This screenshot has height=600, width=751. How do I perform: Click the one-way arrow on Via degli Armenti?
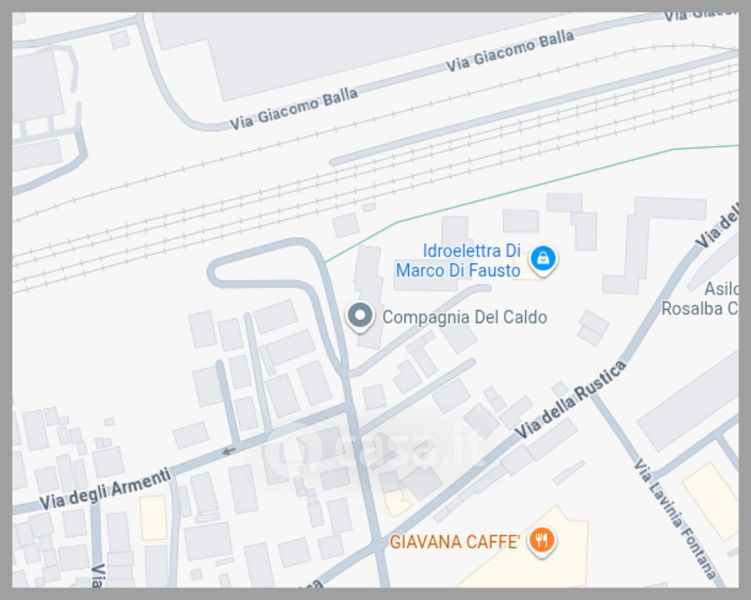click(229, 451)
